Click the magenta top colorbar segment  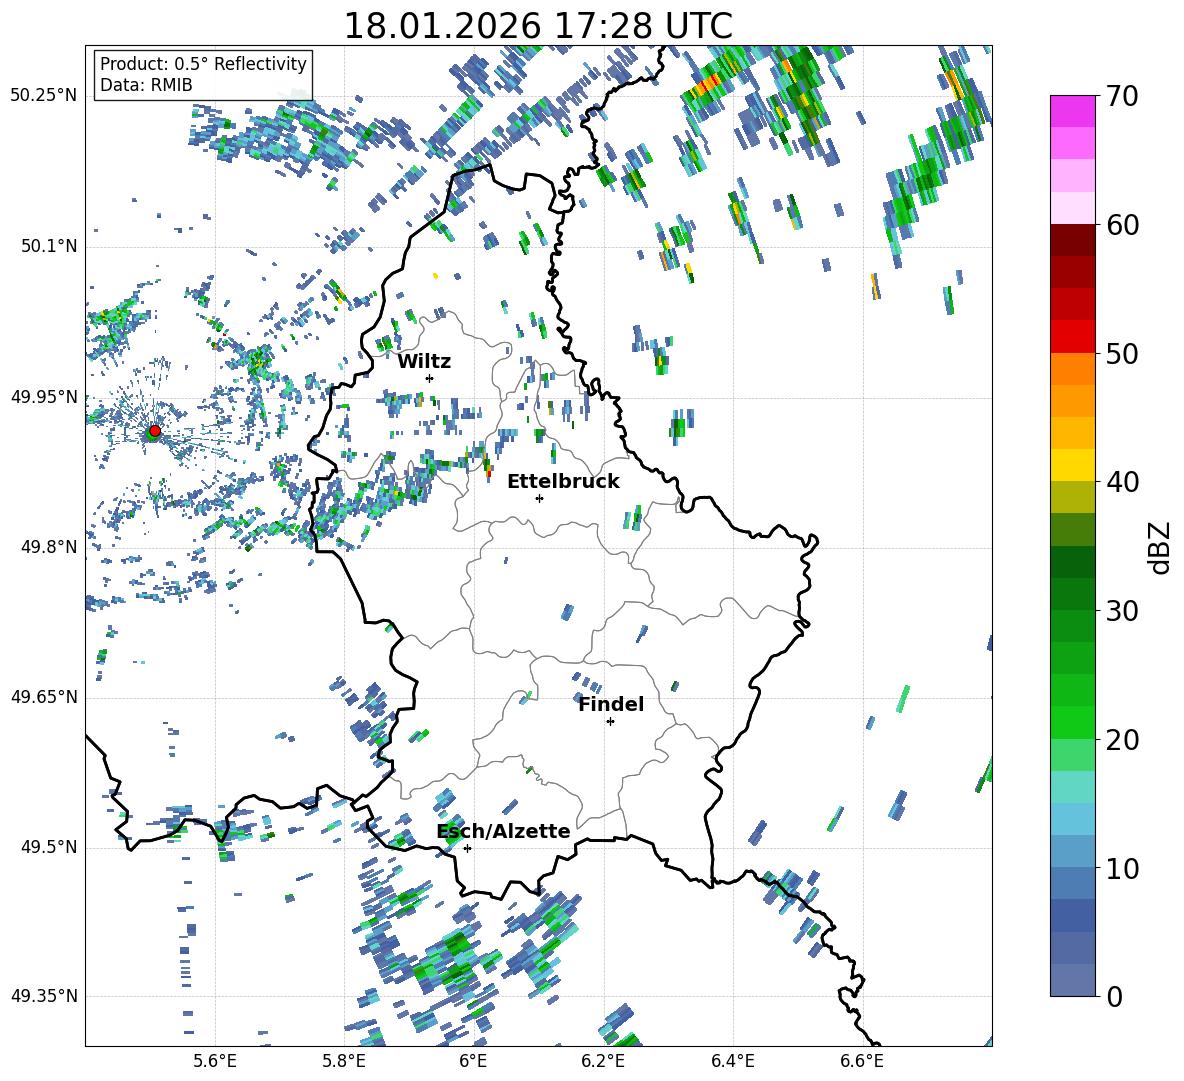click(1072, 111)
